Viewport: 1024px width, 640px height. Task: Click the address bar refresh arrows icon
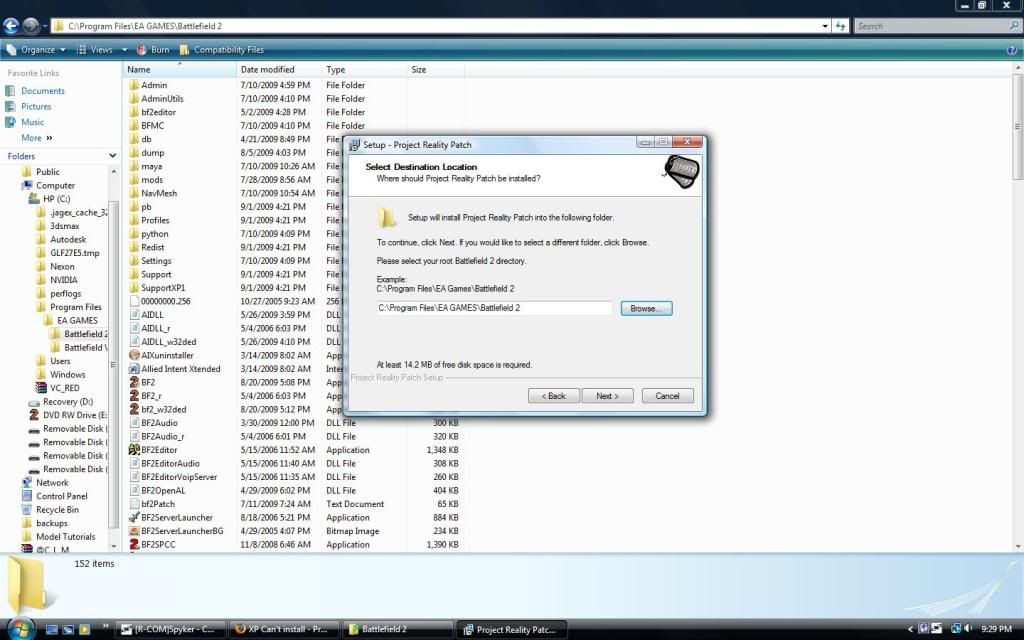click(841, 26)
